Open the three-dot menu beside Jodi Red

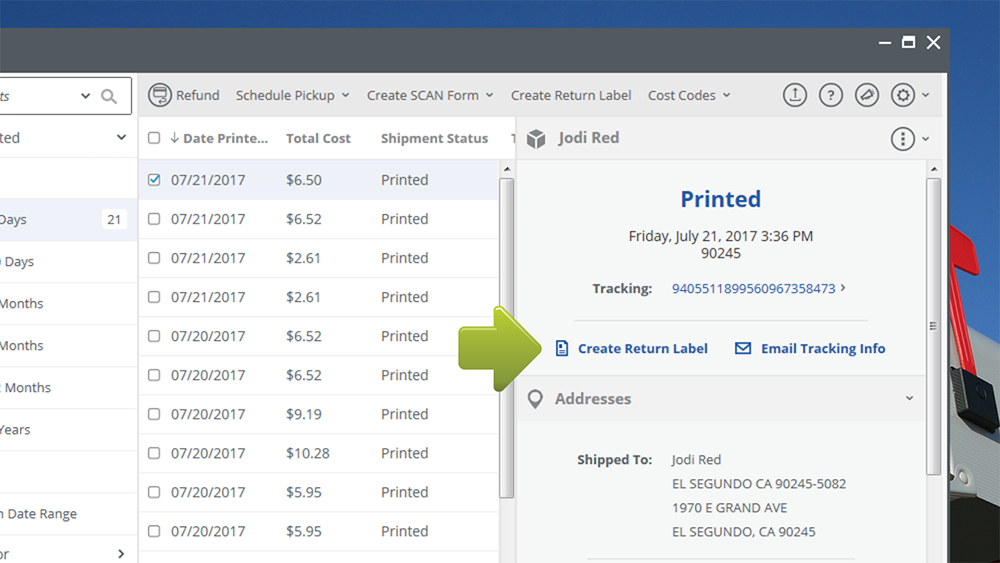click(903, 139)
